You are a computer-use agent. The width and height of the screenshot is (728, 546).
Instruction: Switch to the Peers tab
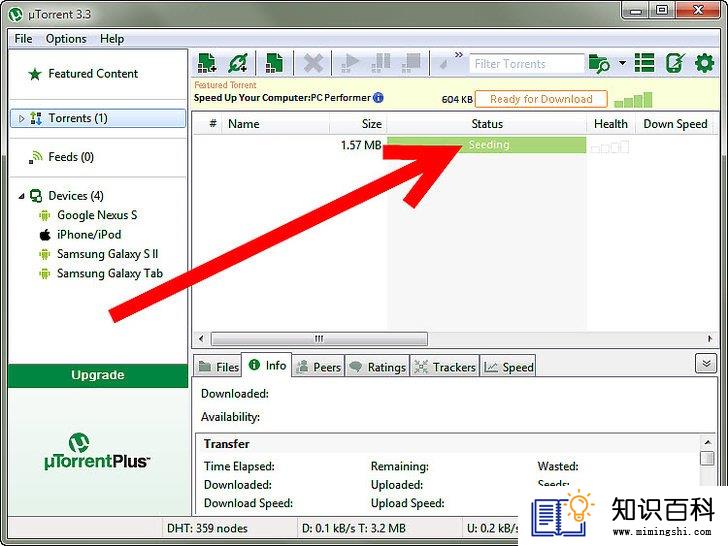coord(319,367)
